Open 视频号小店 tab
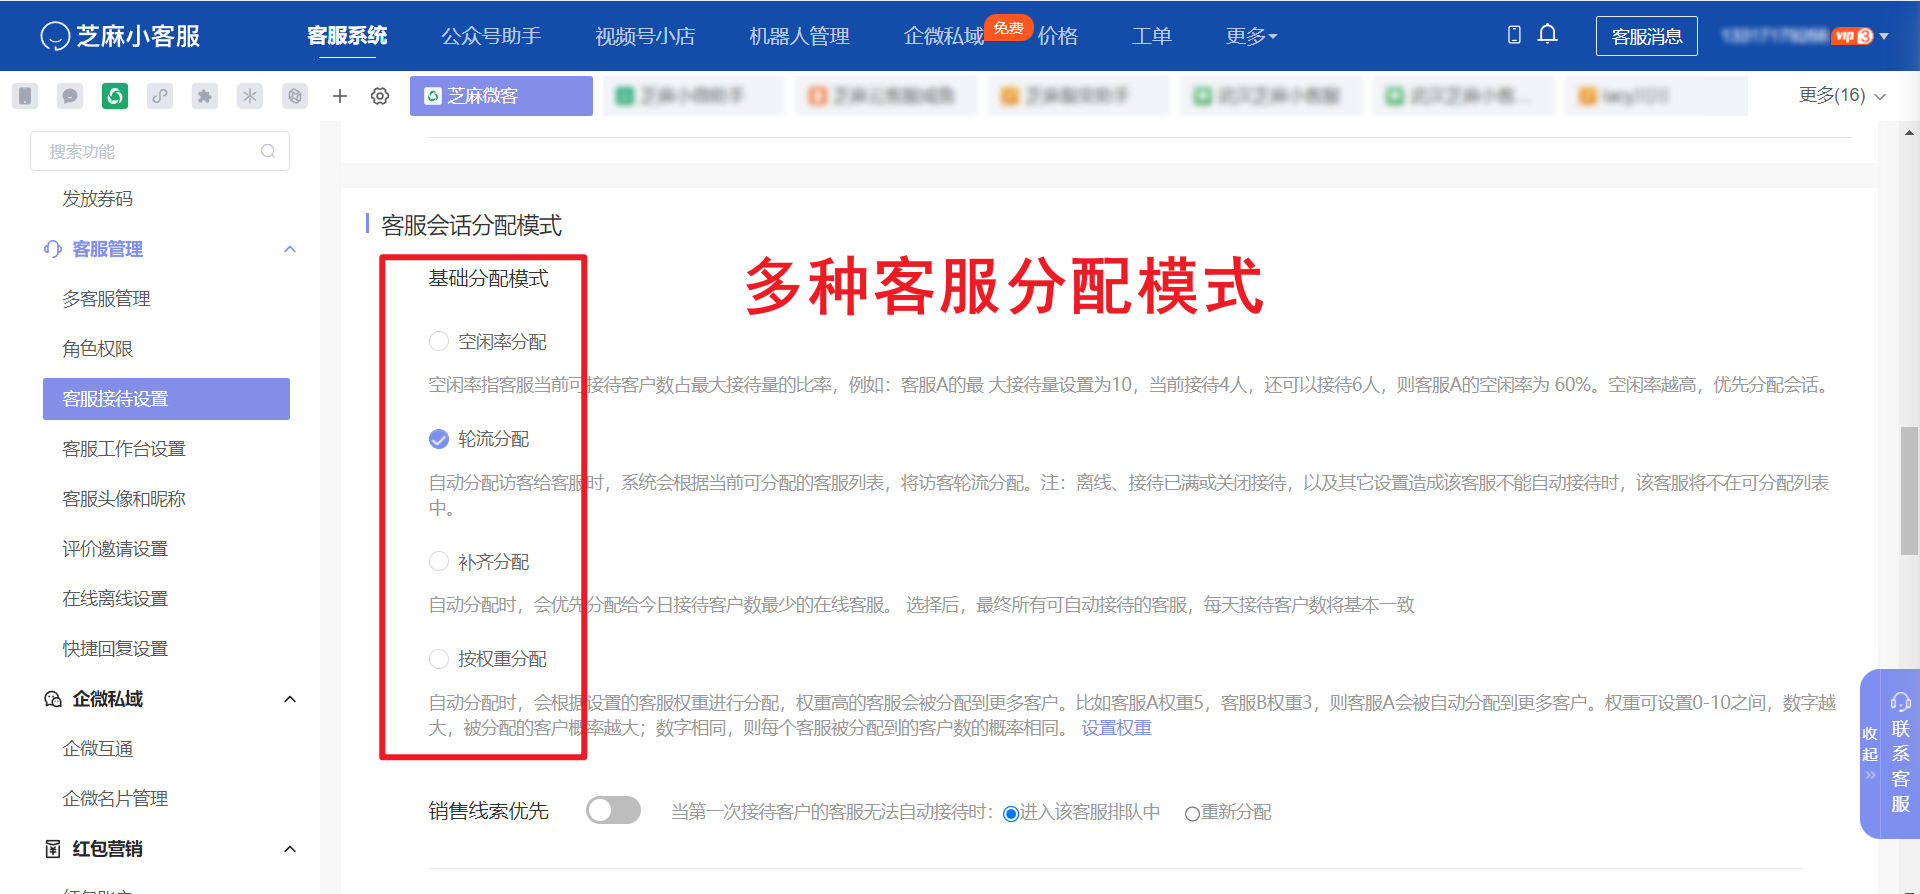The width and height of the screenshot is (1920, 894). tap(645, 36)
